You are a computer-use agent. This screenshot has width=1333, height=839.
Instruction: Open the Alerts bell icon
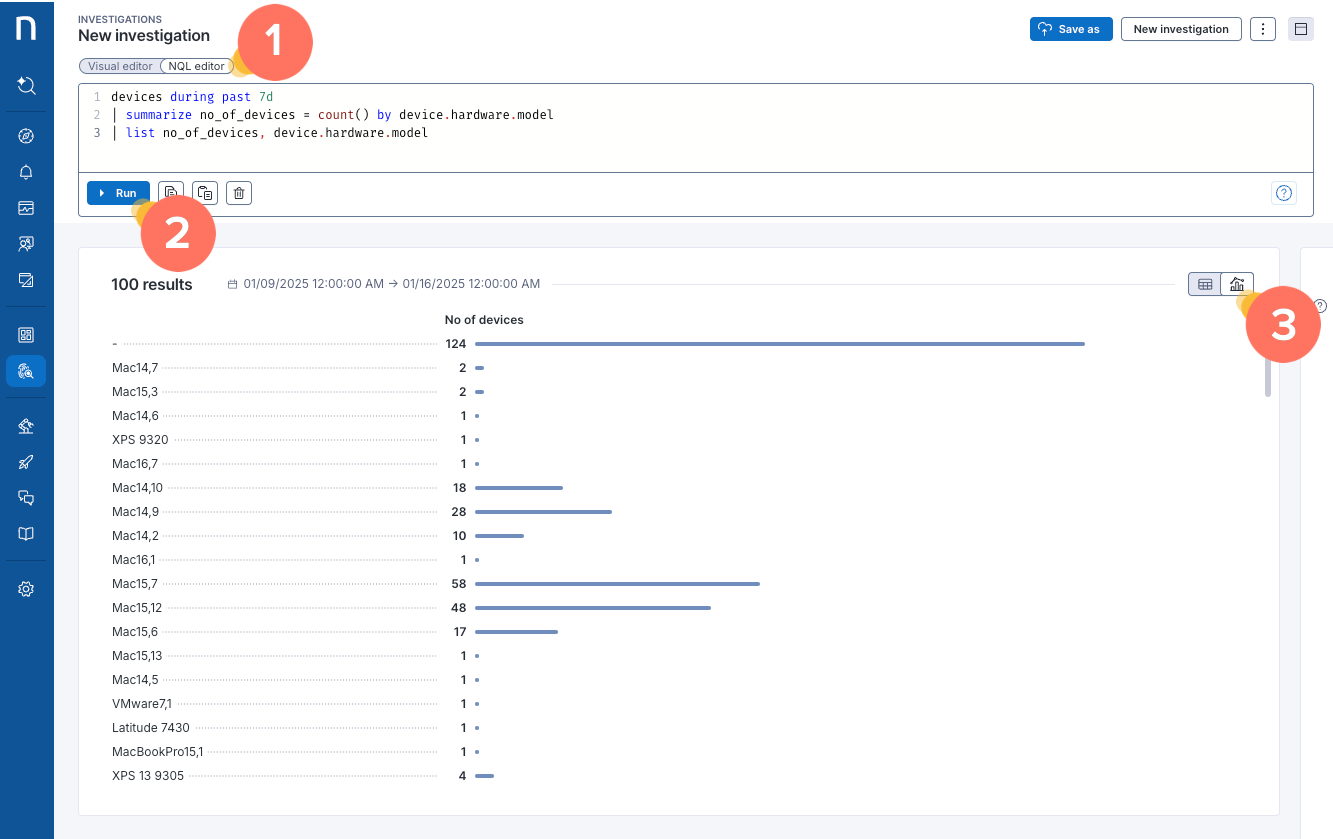tap(26, 171)
